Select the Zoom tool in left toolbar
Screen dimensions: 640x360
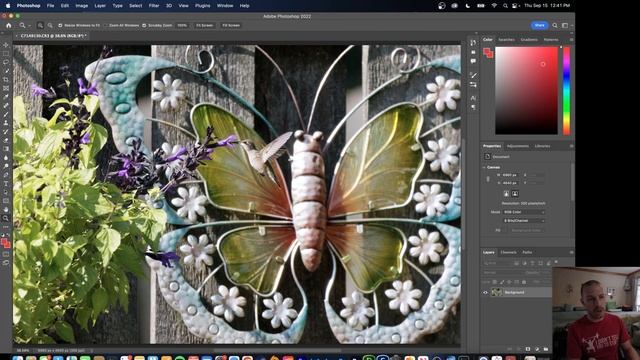point(6,218)
